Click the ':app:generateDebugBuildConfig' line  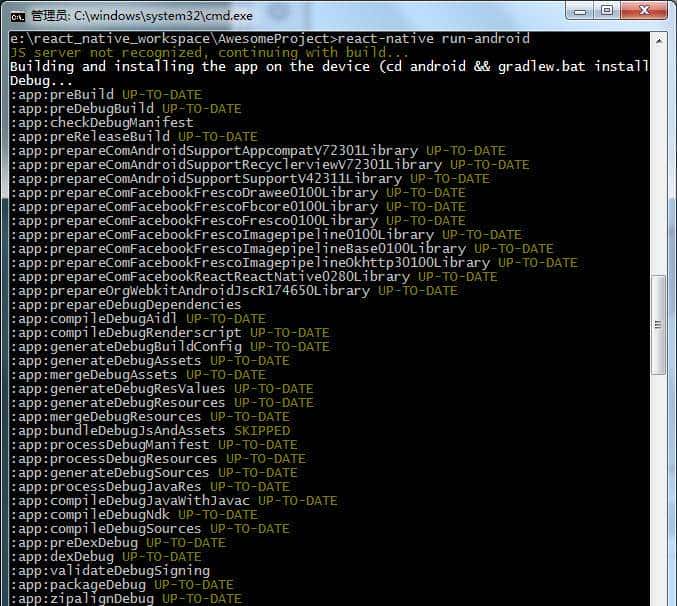pos(170,347)
